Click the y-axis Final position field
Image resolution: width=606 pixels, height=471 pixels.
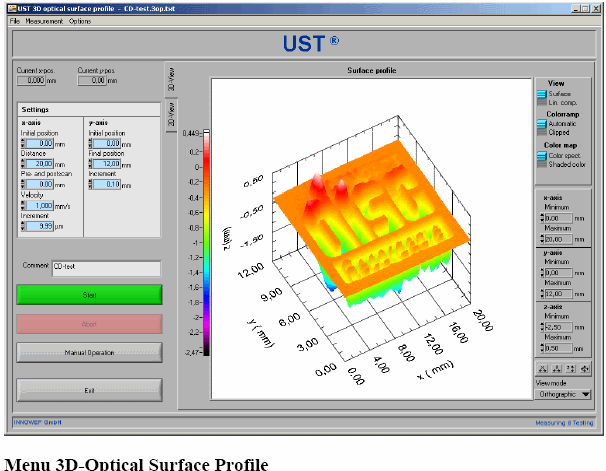click(107, 164)
